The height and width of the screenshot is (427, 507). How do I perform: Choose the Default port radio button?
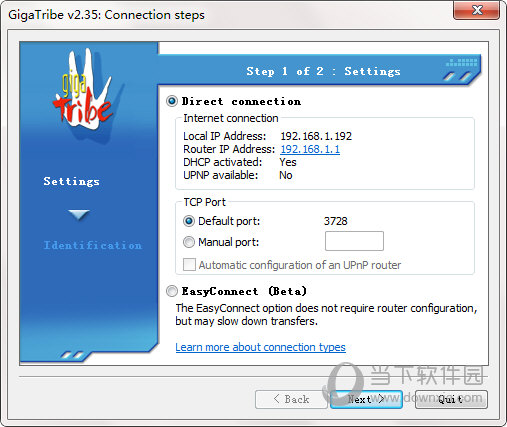pyautogui.click(x=189, y=221)
